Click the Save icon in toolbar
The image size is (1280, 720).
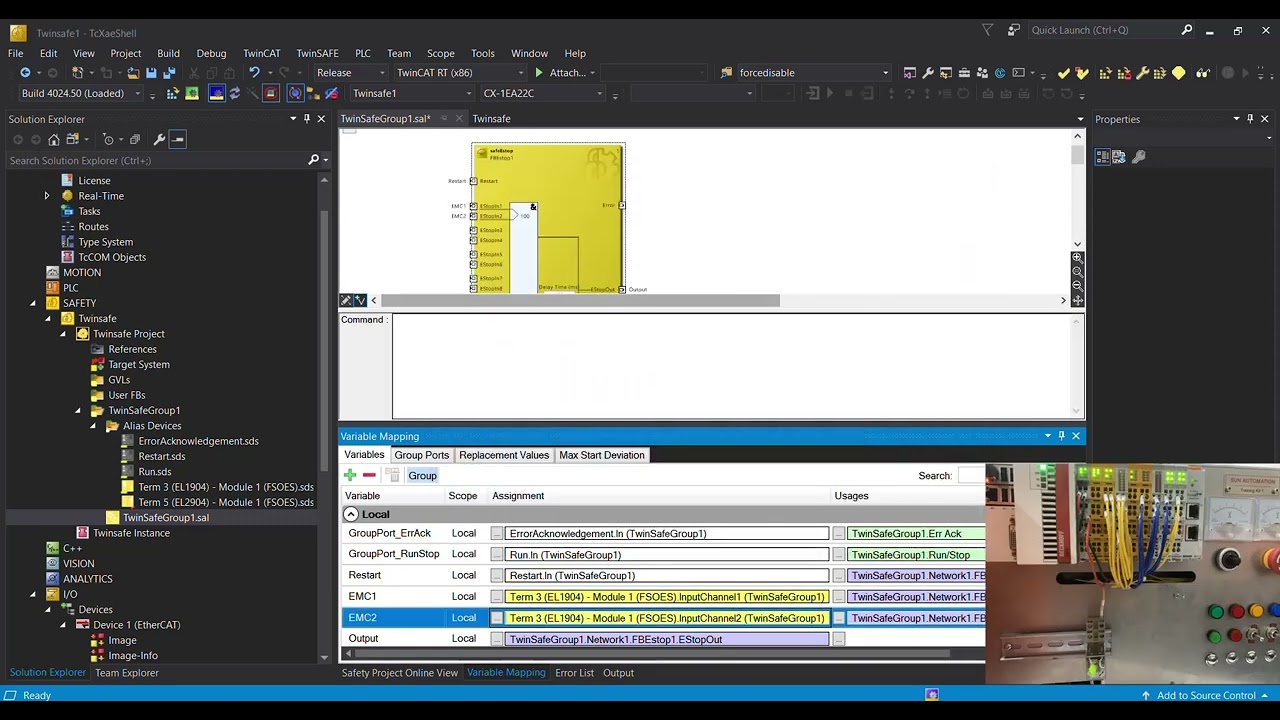pyautogui.click(x=151, y=73)
